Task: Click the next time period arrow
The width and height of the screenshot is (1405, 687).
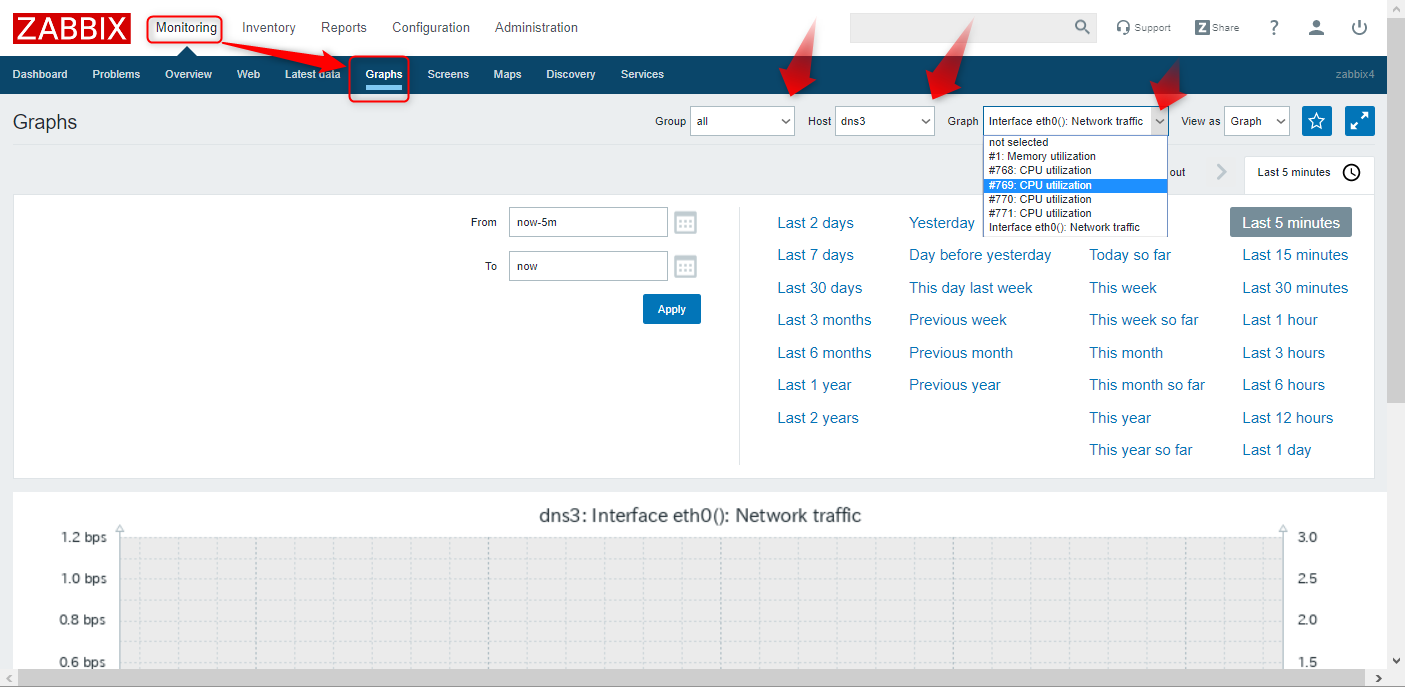Action: [x=1221, y=172]
